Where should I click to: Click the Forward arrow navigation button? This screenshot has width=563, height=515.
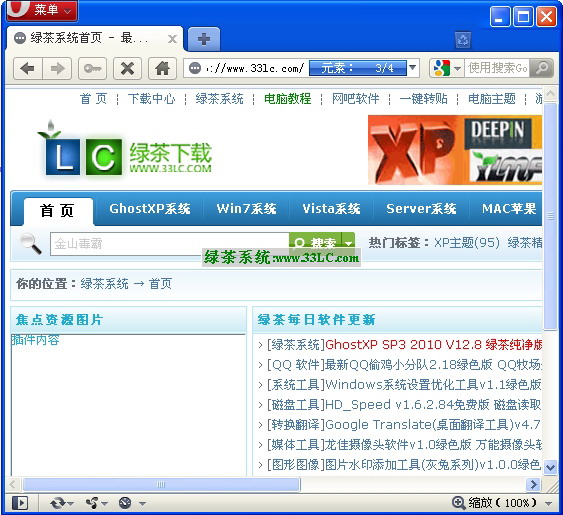[57, 68]
